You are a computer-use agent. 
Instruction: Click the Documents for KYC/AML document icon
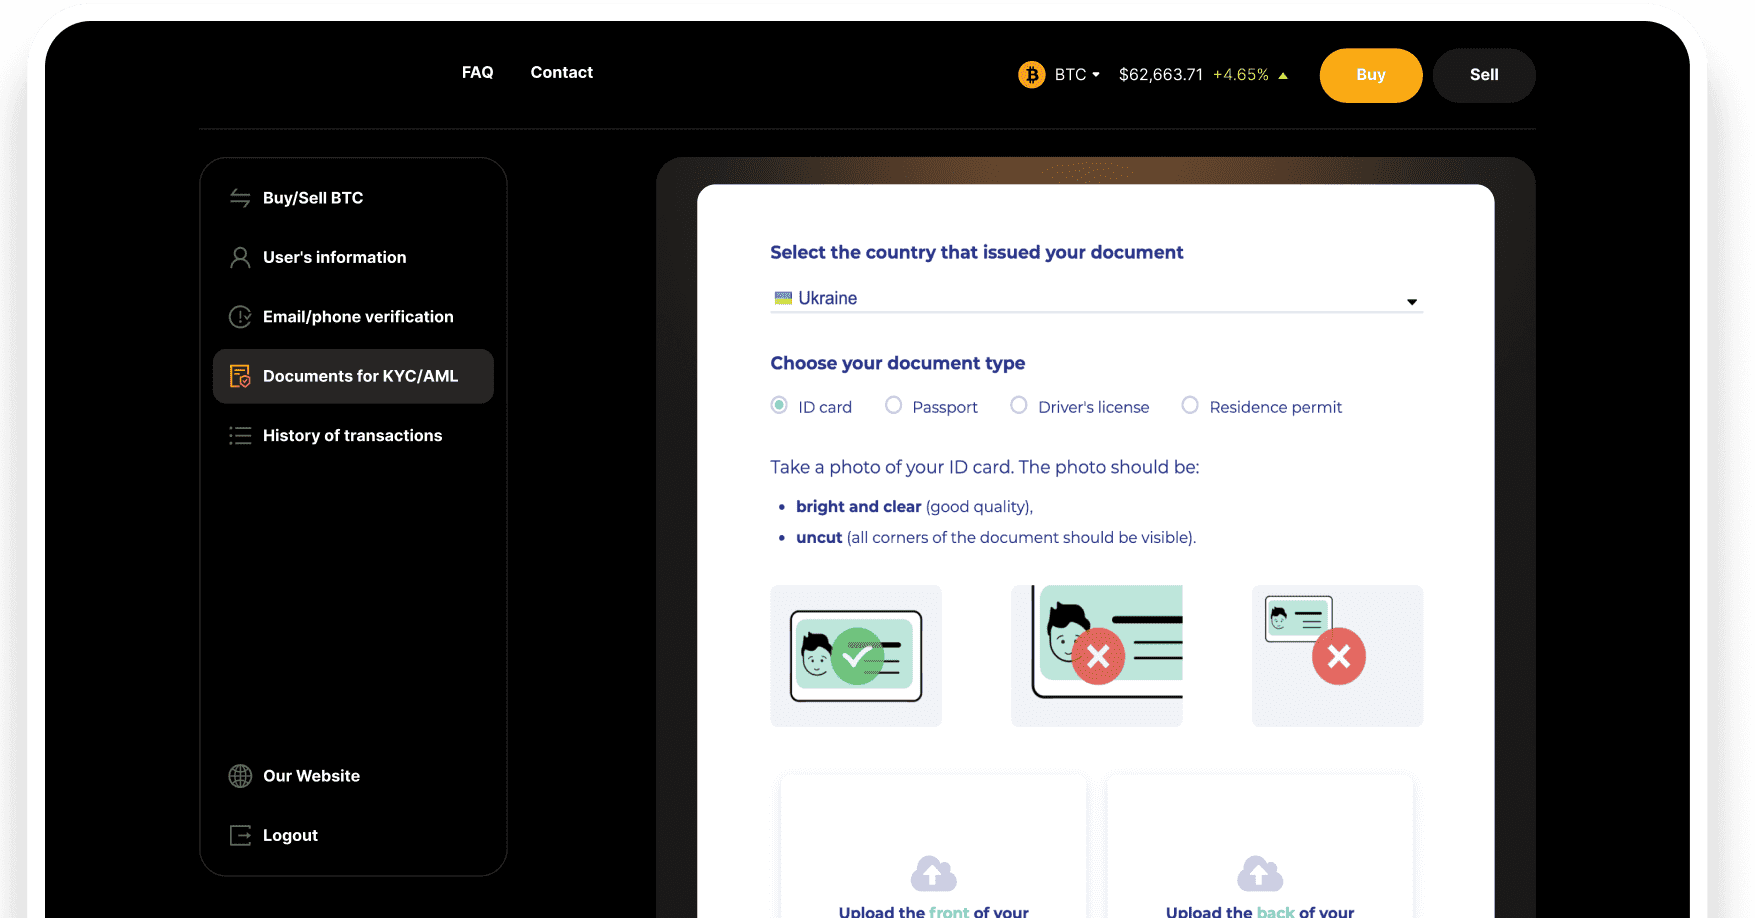240,376
